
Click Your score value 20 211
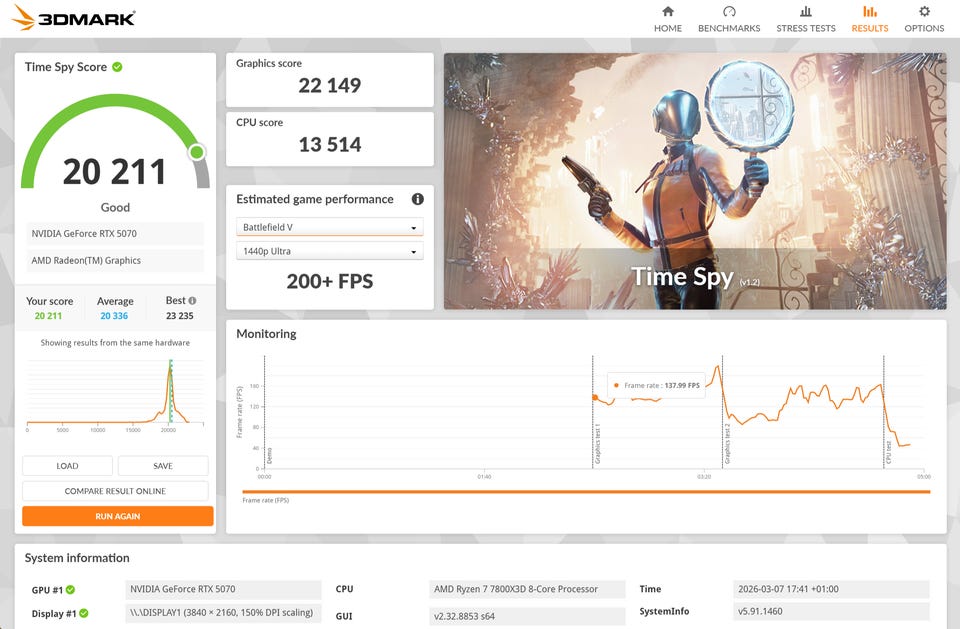click(48, 316)
